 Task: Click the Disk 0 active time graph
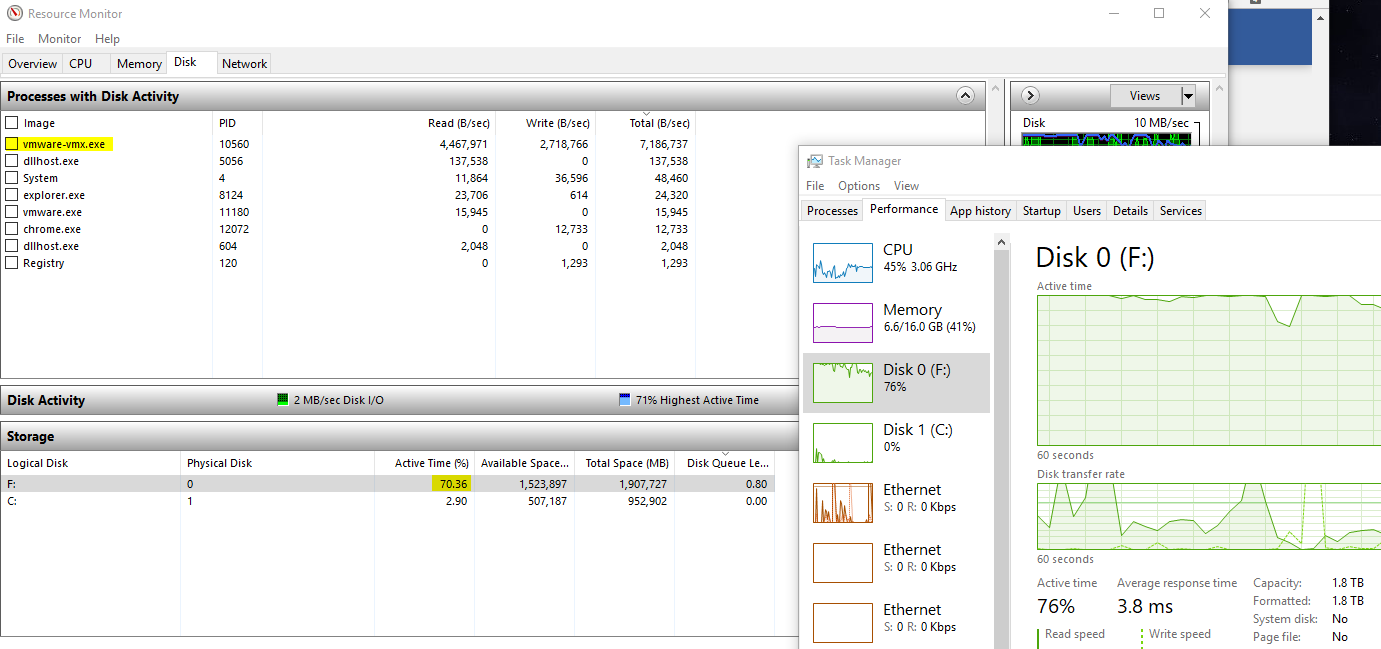(1209, 370)
